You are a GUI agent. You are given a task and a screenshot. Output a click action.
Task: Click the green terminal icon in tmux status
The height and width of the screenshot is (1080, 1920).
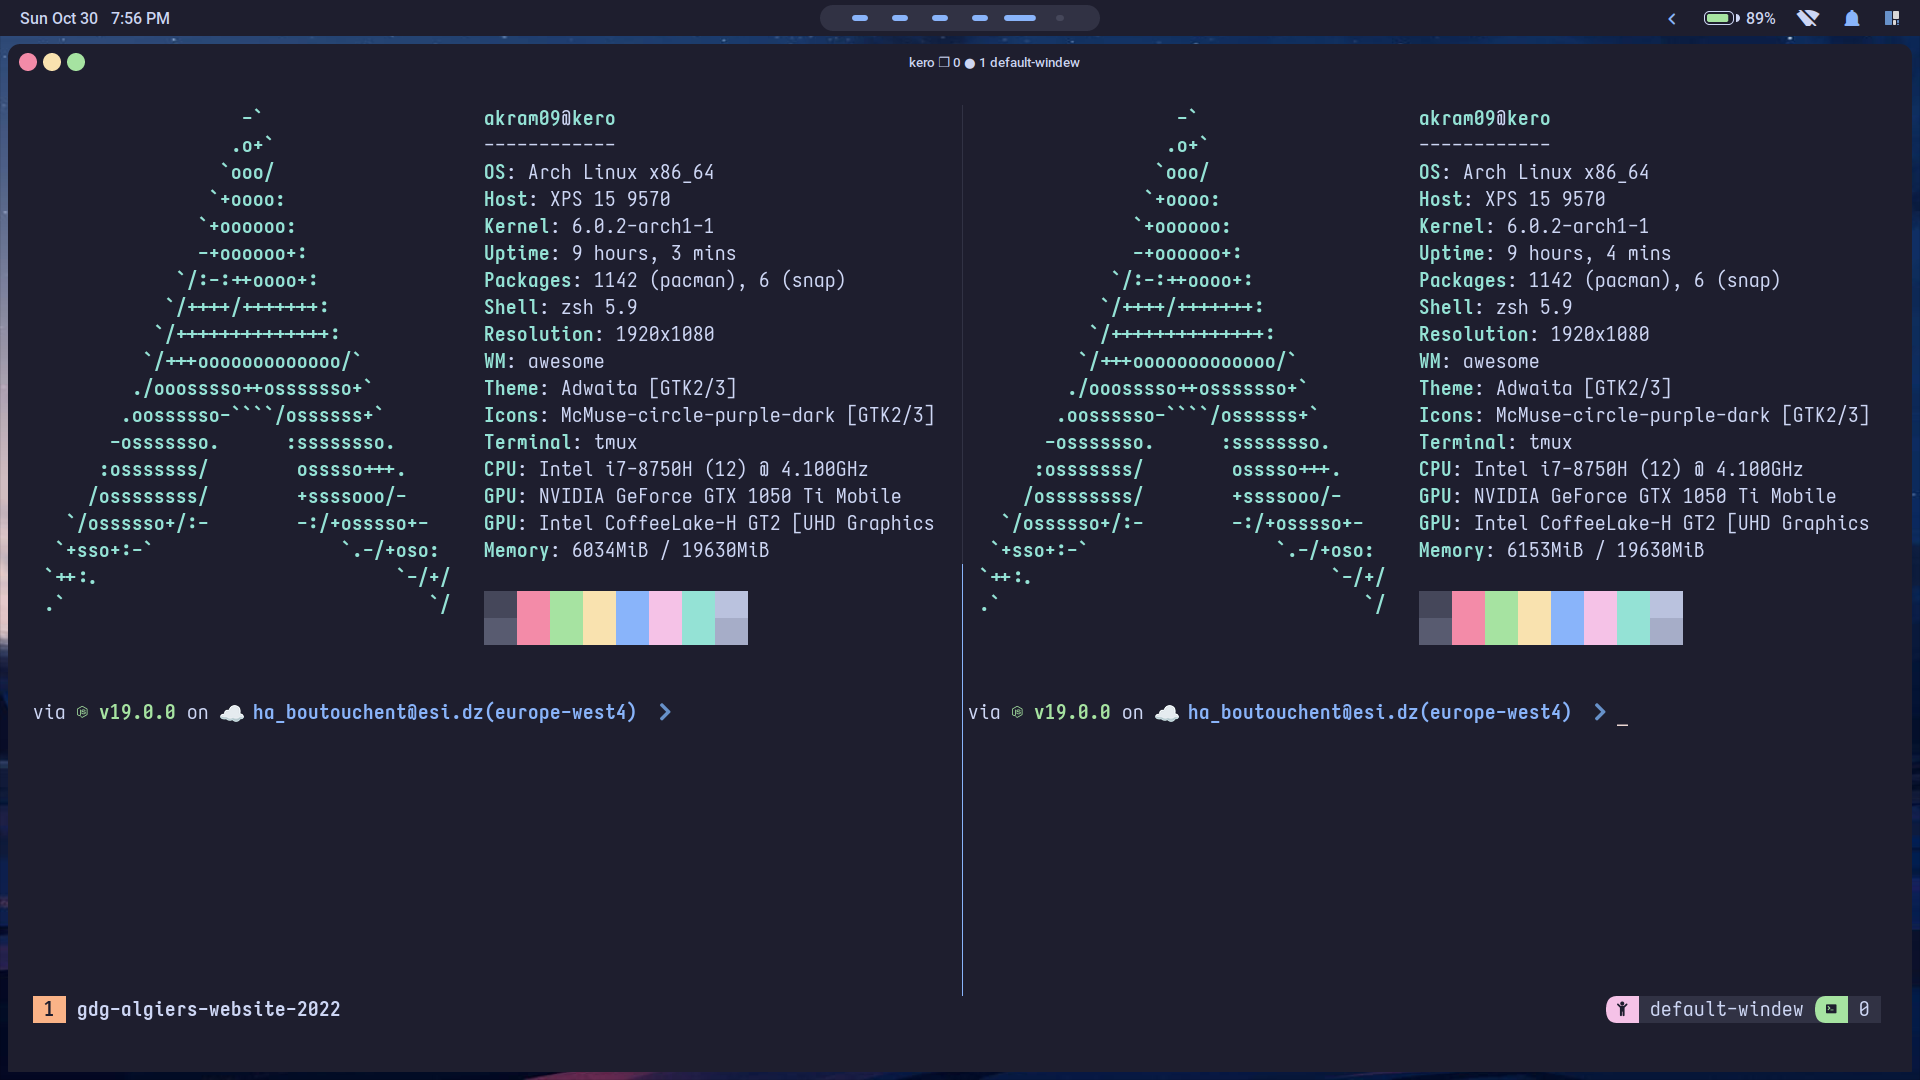coord(1831,1009)
